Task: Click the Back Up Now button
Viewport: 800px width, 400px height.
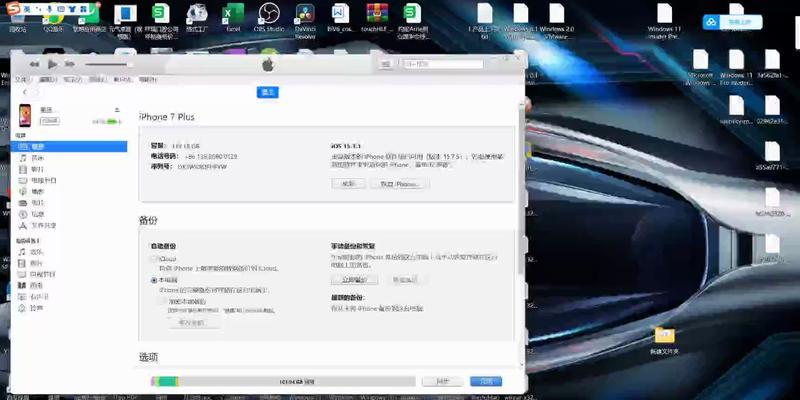Action: tap(355, 280)
